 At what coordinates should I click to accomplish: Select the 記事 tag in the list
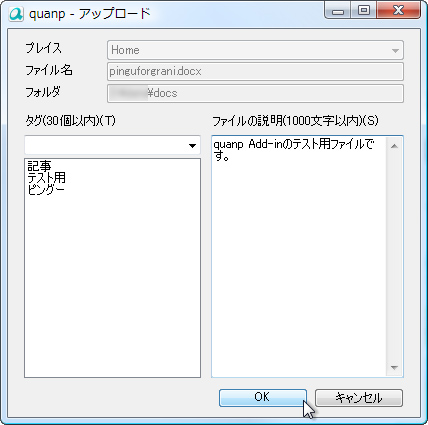[39, 166]
